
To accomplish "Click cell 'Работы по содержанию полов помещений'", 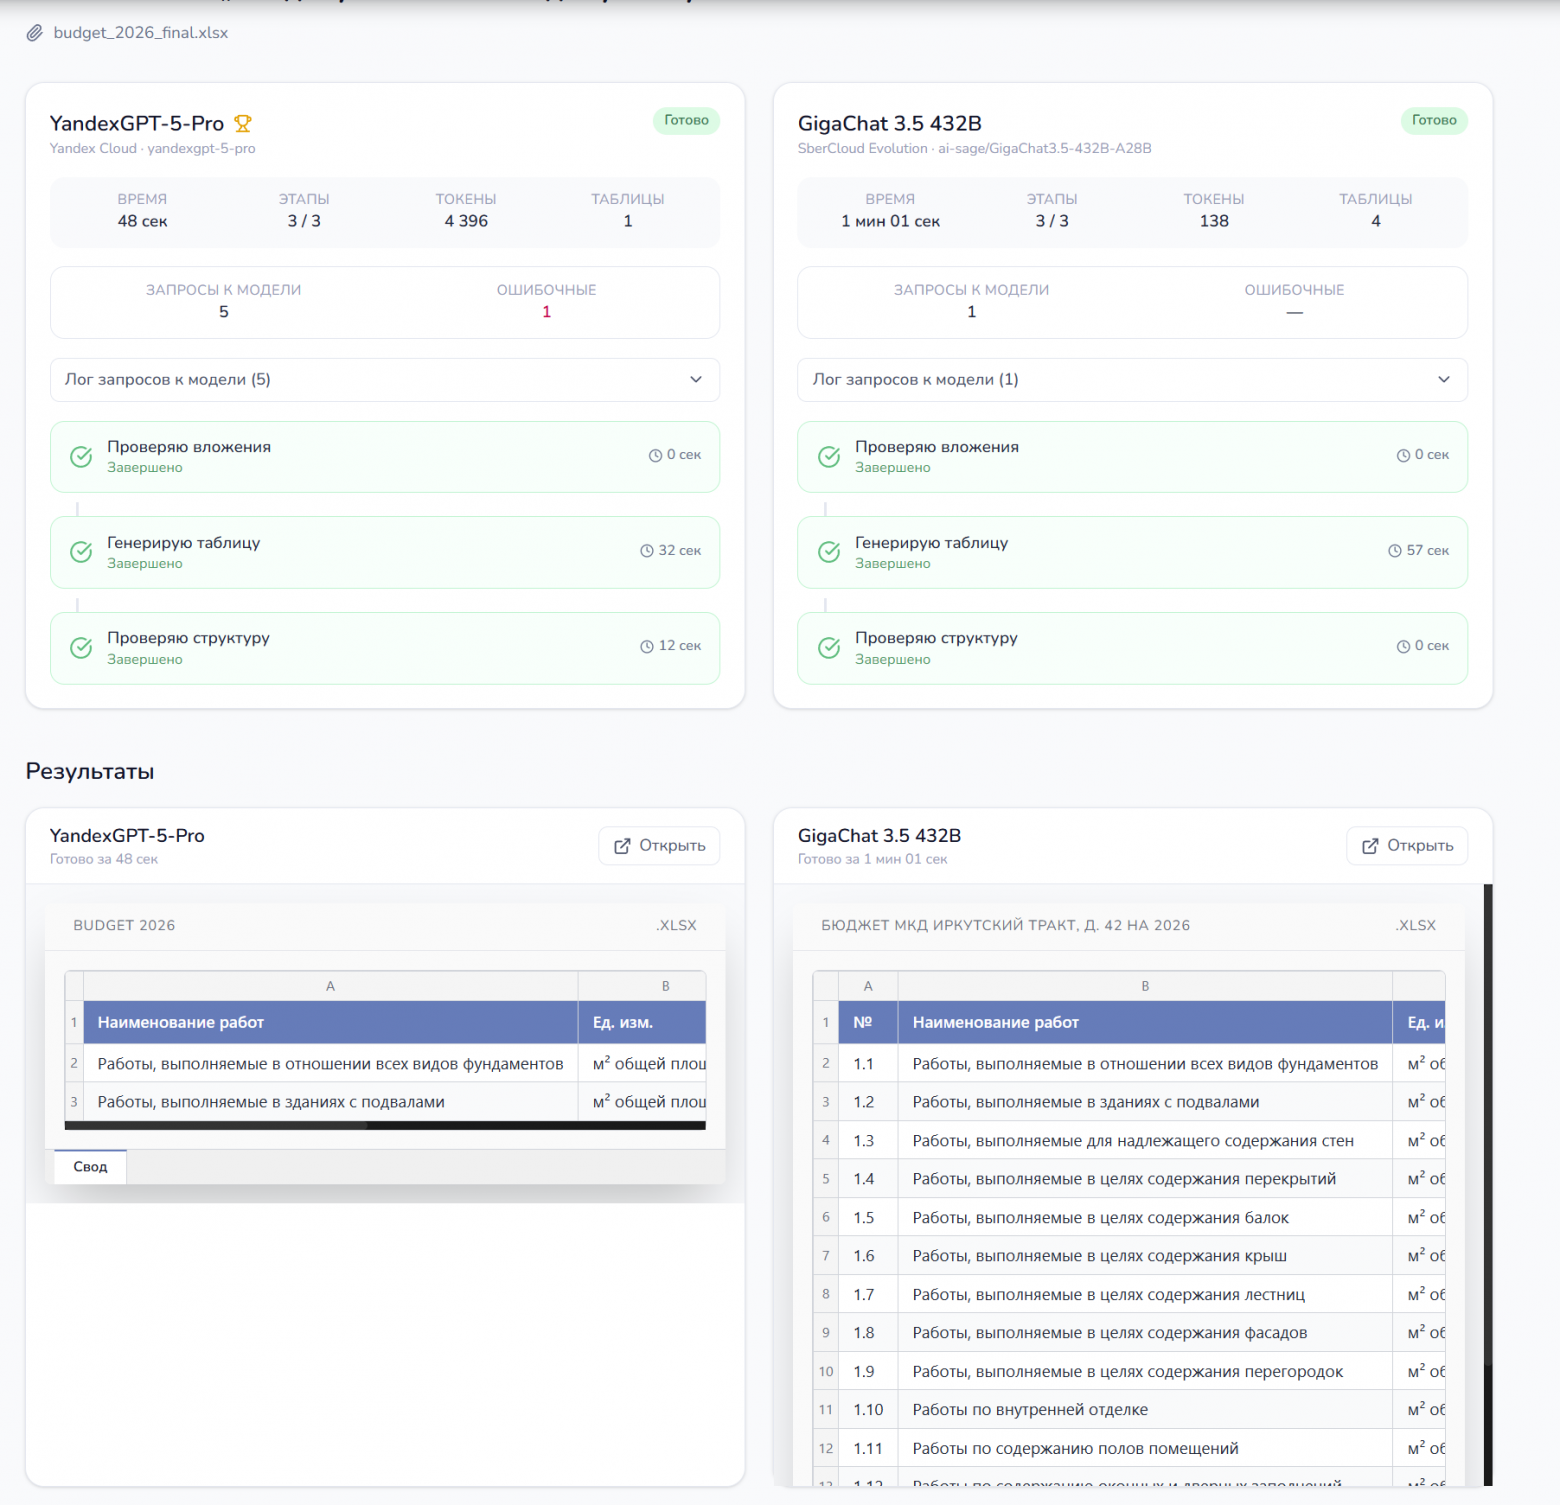I will (1145, 1448).
